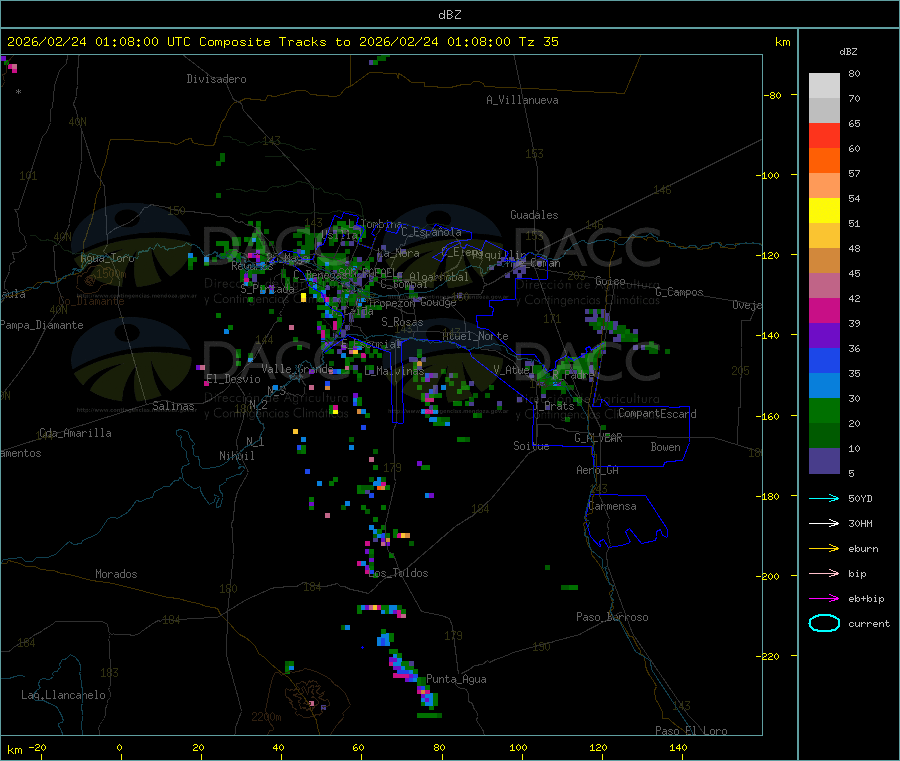Viewport: 900px width, 761px height.
Task: Click the 'S_Rosas' map label
Action: pos(402,322)
